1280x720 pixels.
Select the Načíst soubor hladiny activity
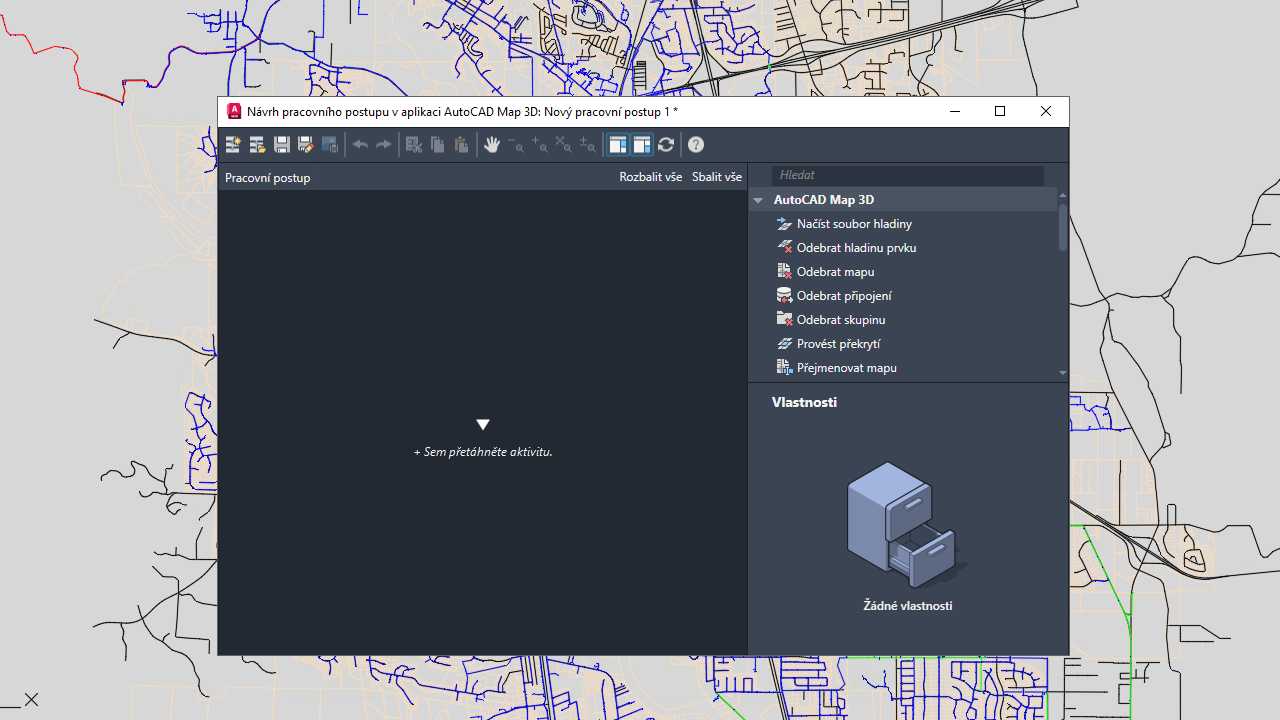(854, 224)
